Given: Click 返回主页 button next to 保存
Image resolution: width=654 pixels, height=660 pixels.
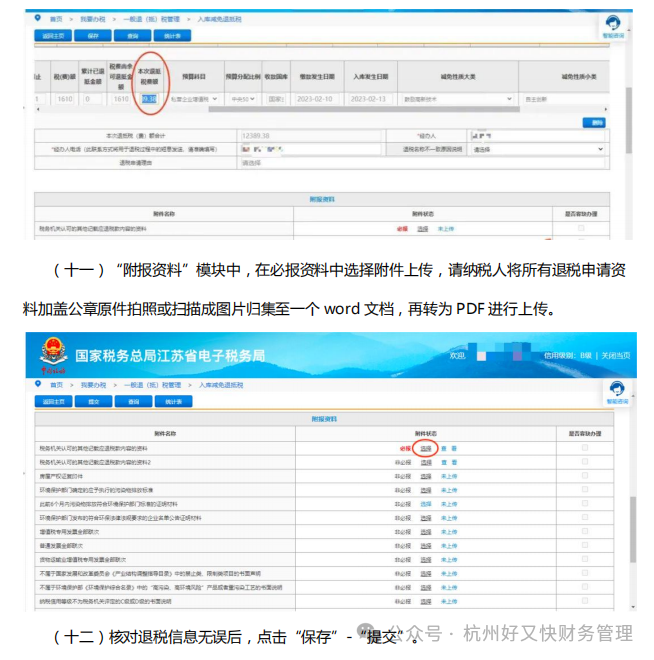Looking at the screenshot, I should click(53, 36).
